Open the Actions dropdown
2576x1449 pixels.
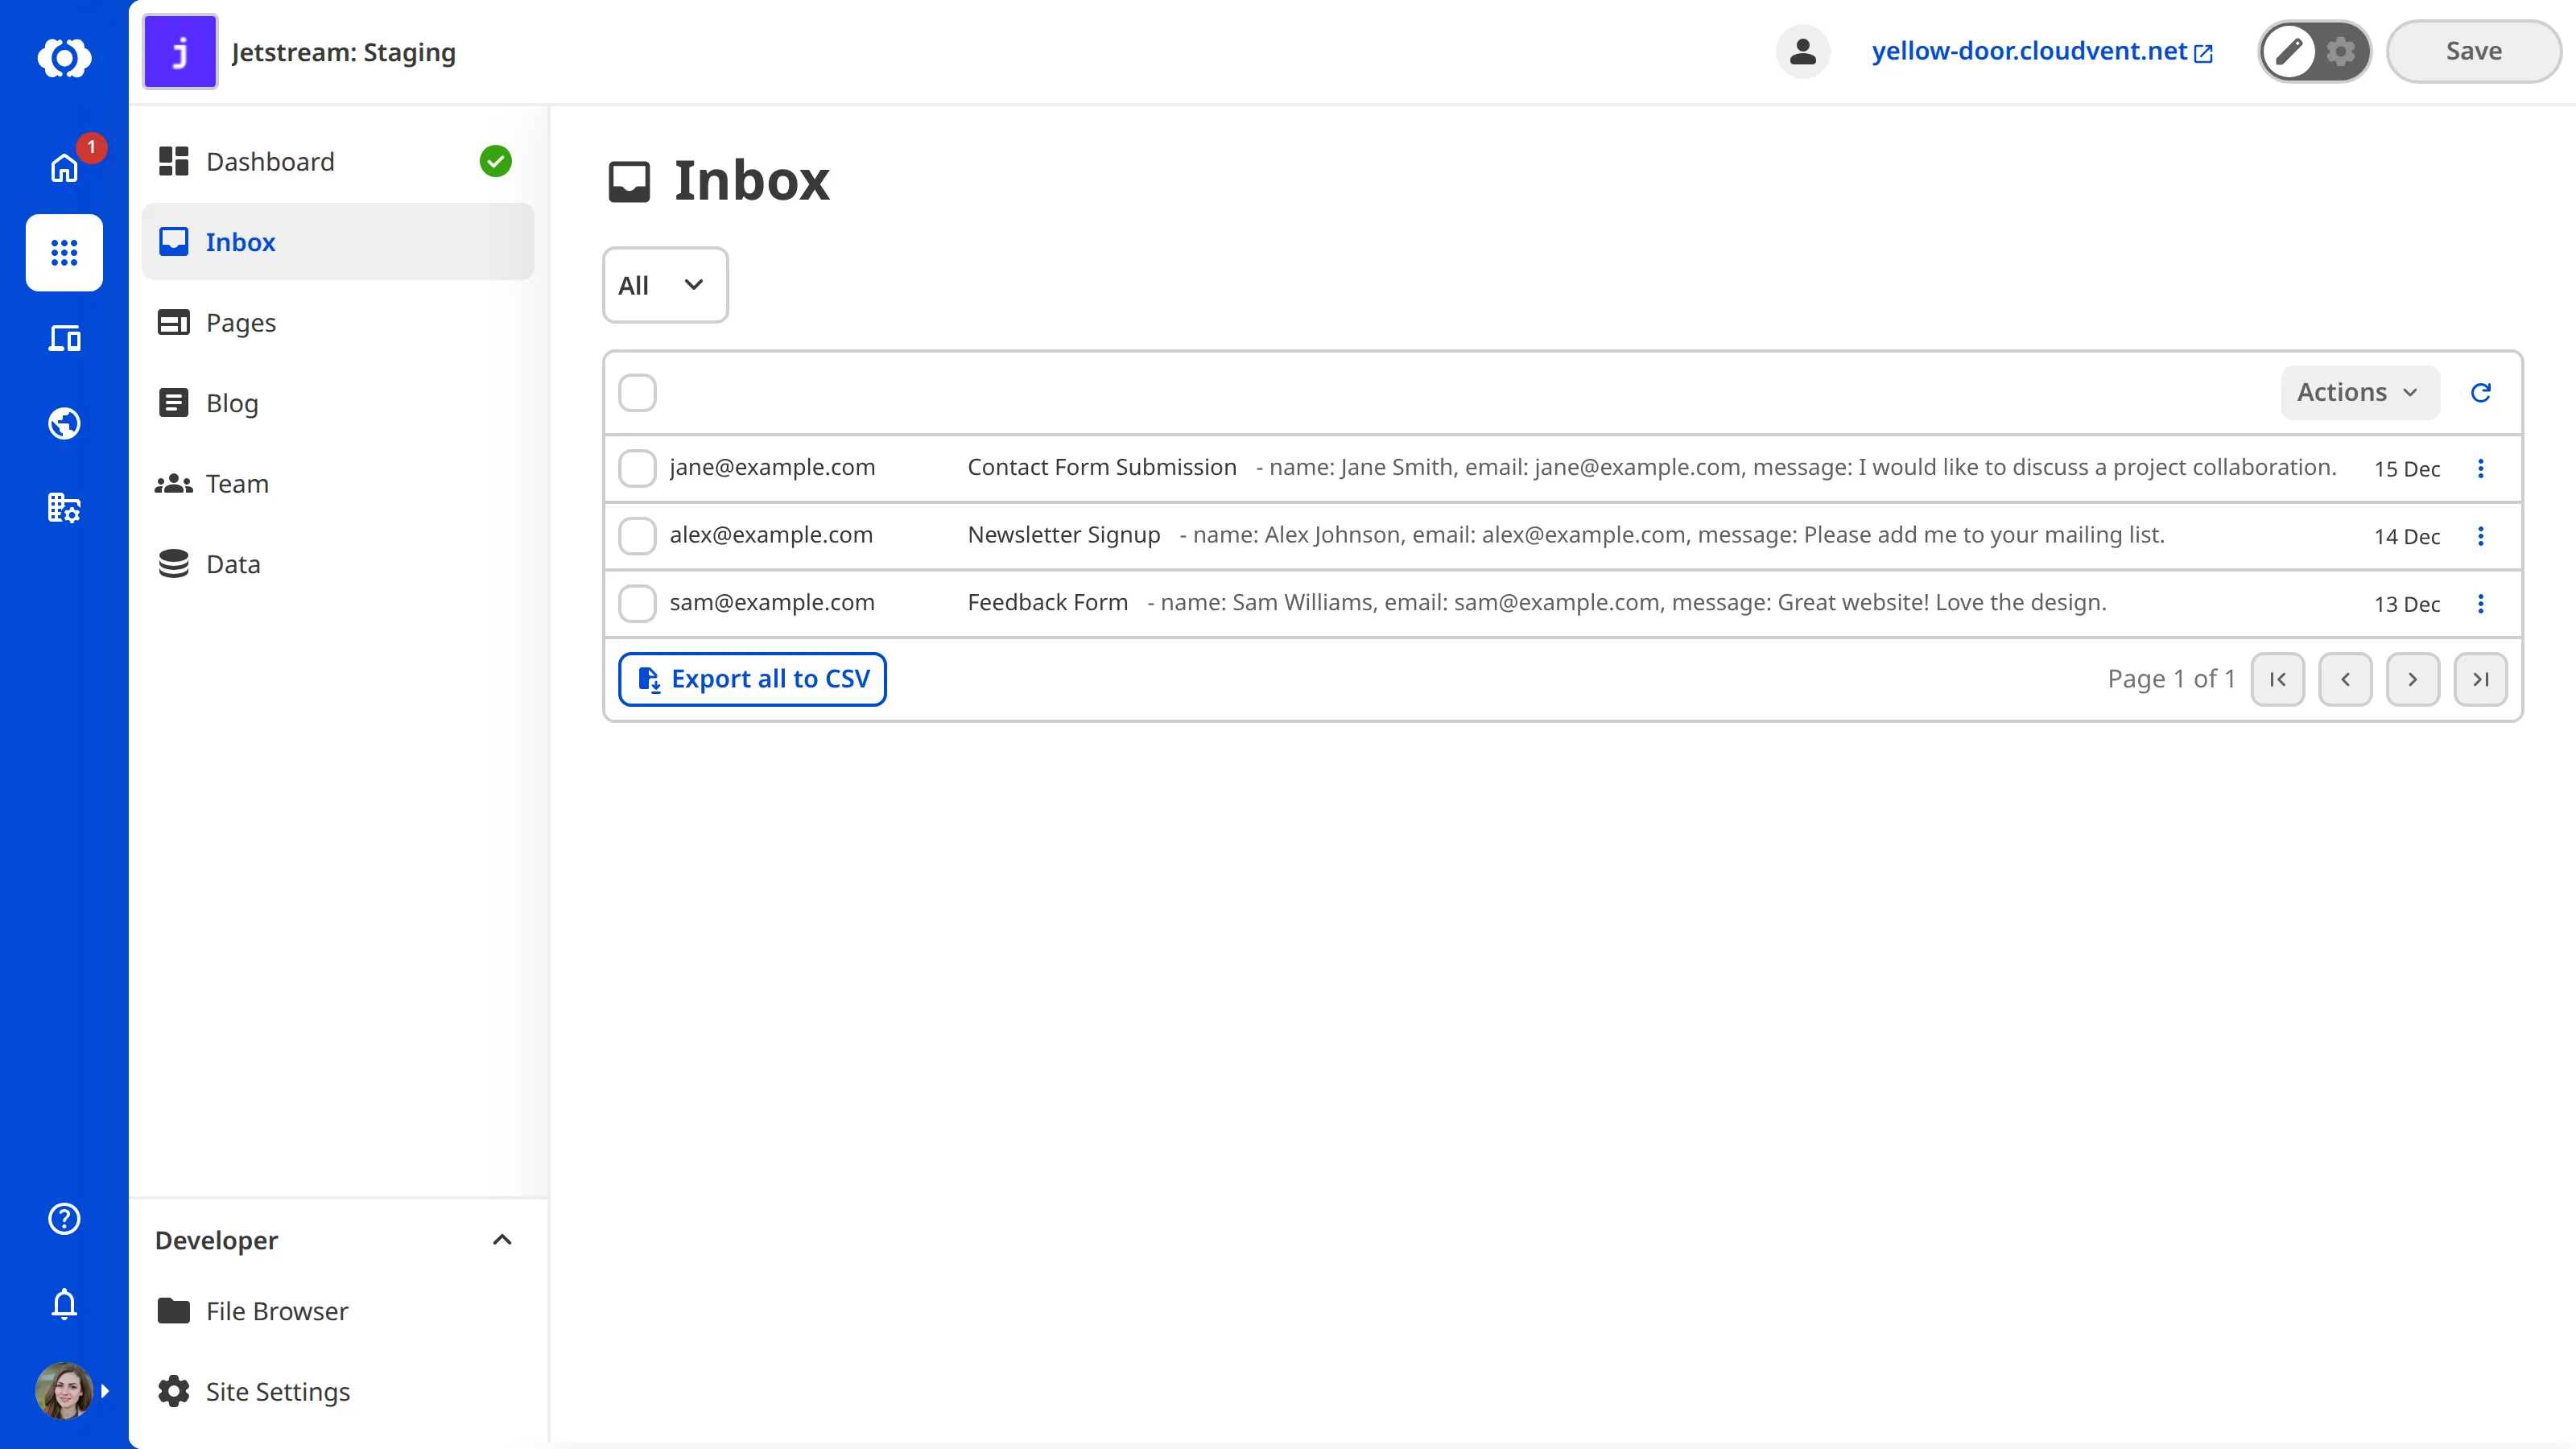[x=2360, y=392]
